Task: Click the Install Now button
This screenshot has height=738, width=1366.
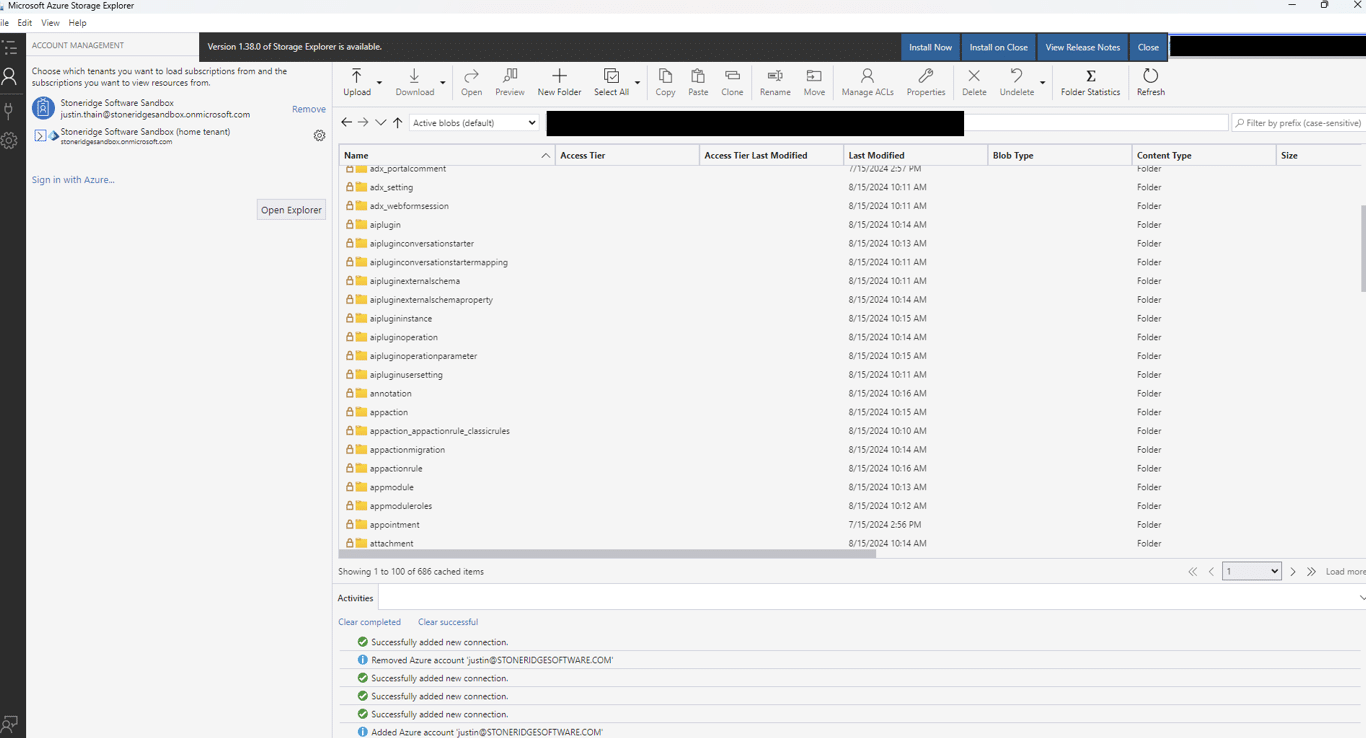Action: coord(930,47)
